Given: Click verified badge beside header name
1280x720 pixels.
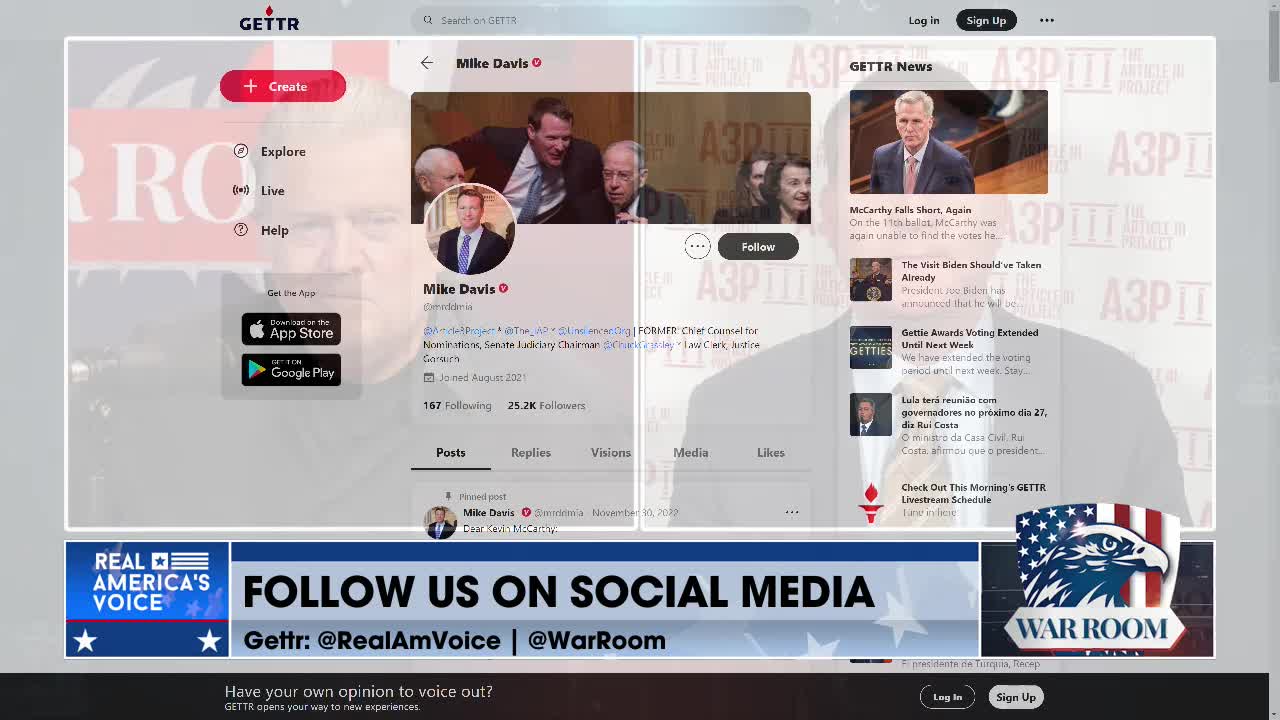Looking at the screenshot, I should 537,63.
